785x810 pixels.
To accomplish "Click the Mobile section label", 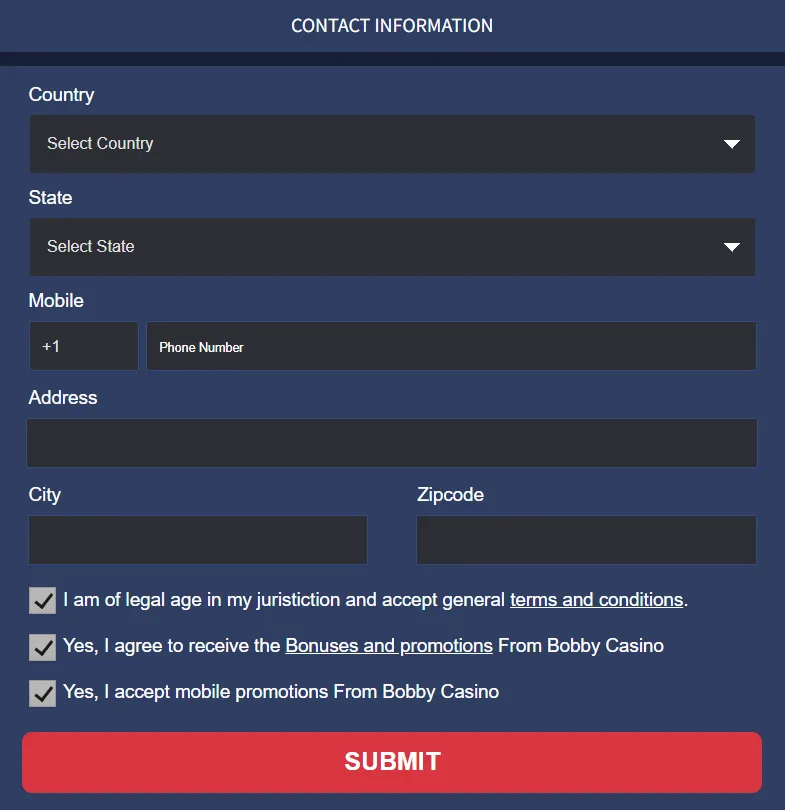I will [x=56, y=300].
